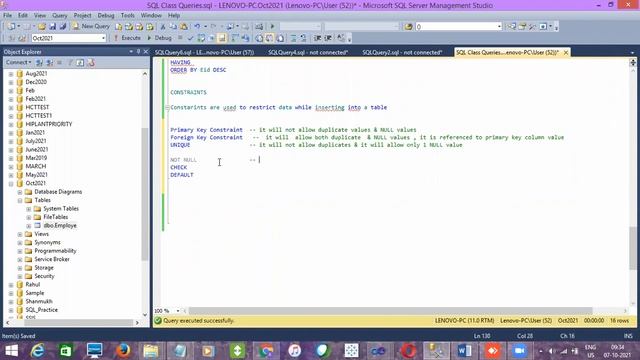Screen dimensions: 640x360
Task: Close the Object Explorer panel
Action: tap(146, 51)
